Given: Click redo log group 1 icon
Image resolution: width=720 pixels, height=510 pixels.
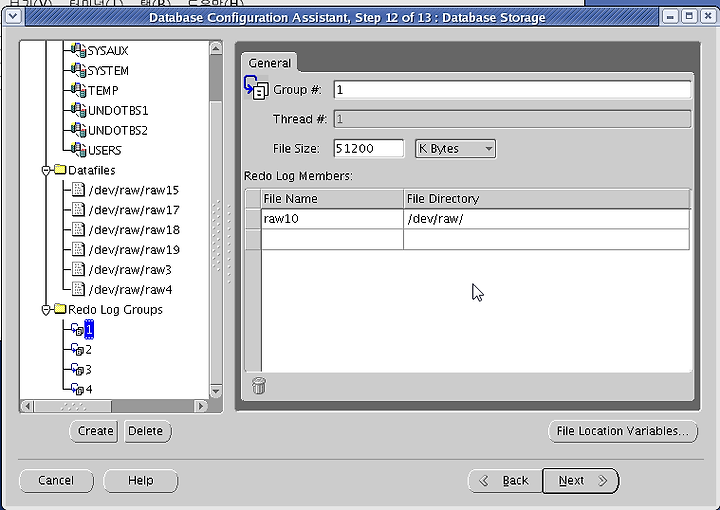Looking at the screenshot, I should (77, 330).
